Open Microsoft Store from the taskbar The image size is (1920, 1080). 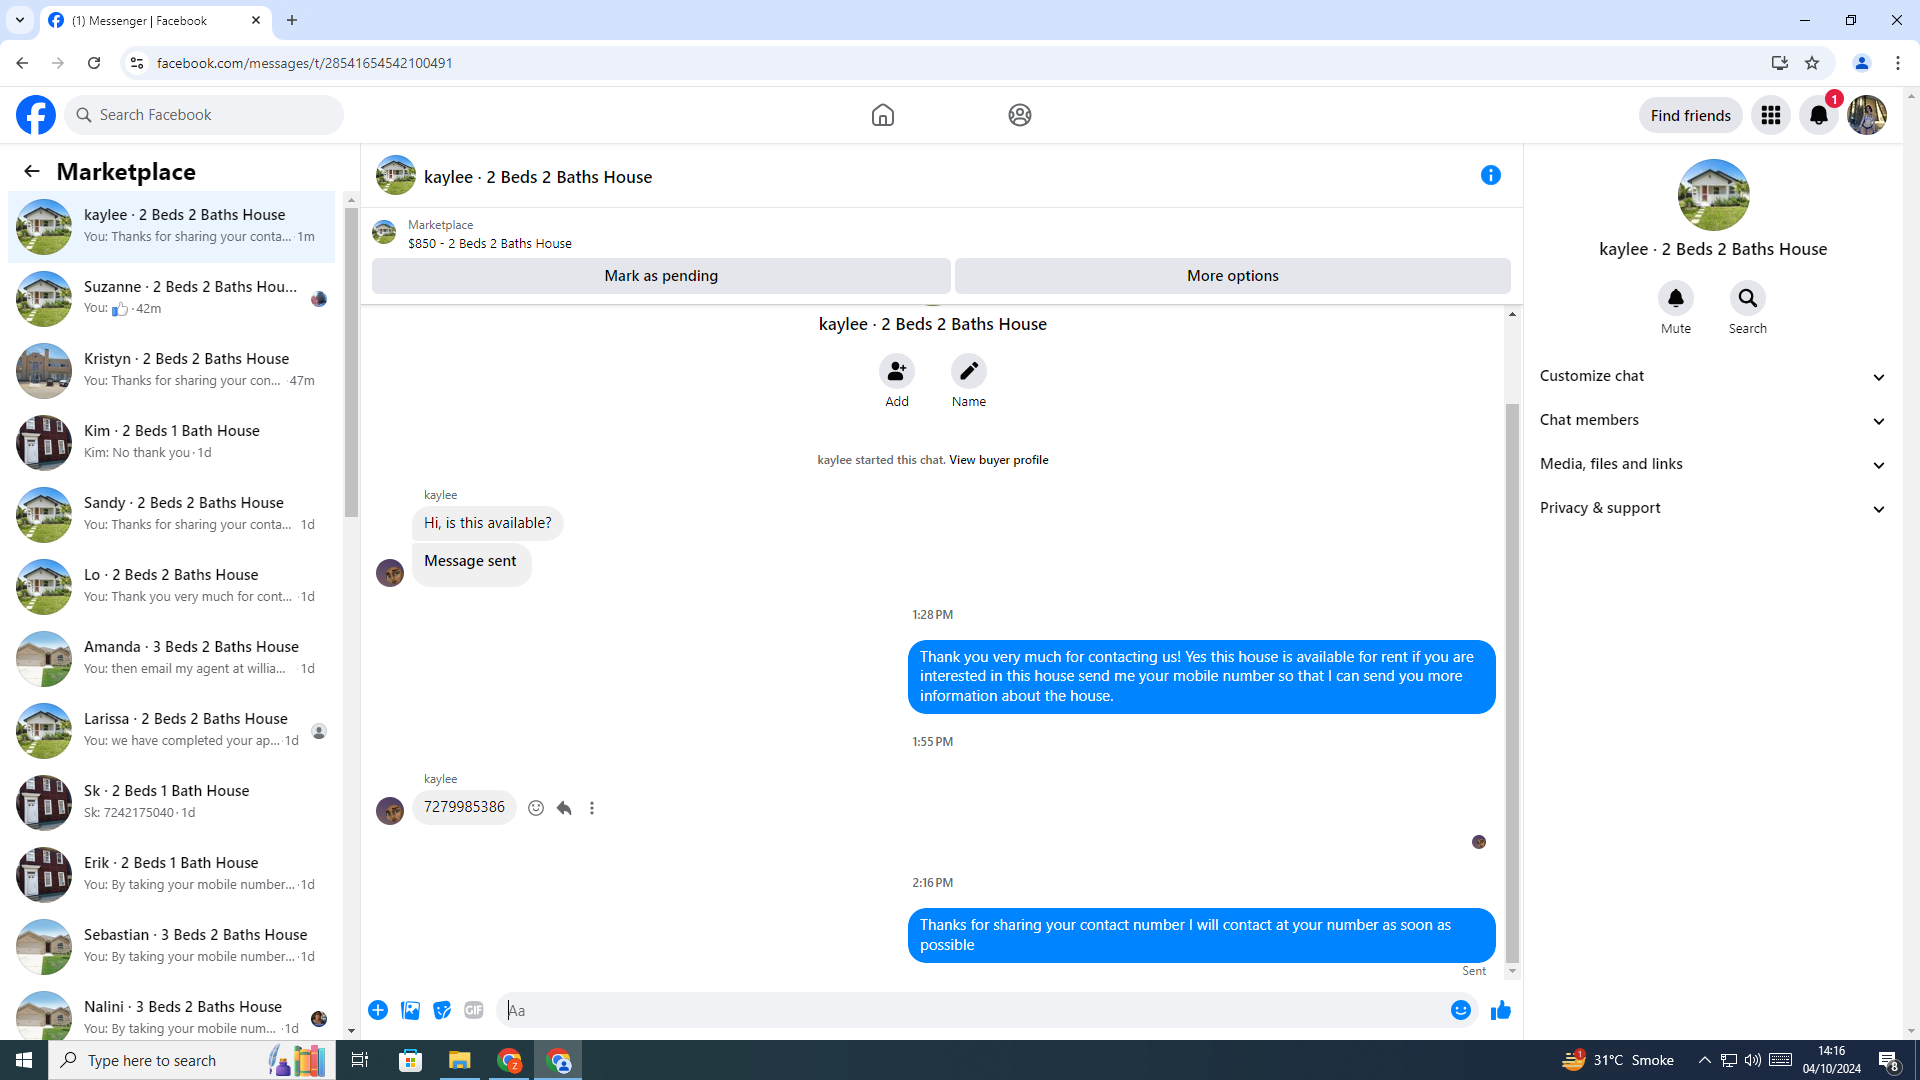[x=410, y=1060]
